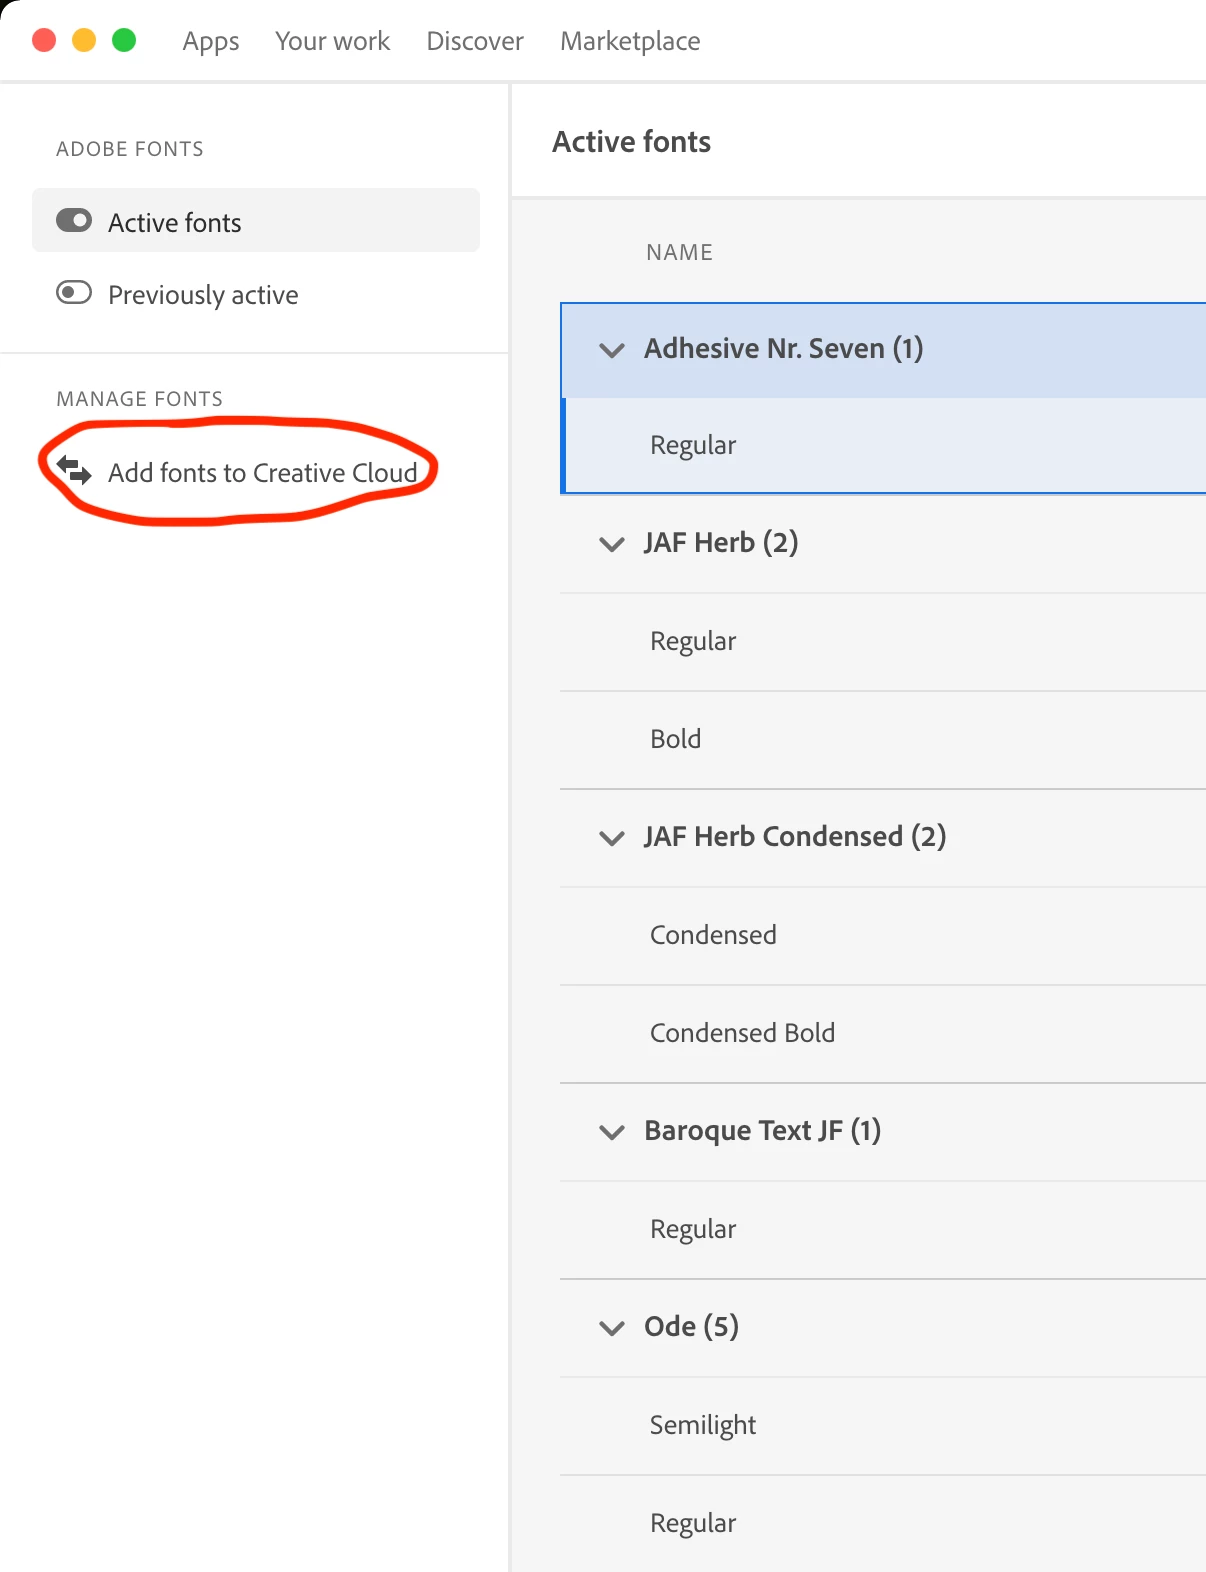1206x1572 pixels.
Task: Collapse the JAF Herb (2) group
Action: pyautogui.click(x=611, y=544)
